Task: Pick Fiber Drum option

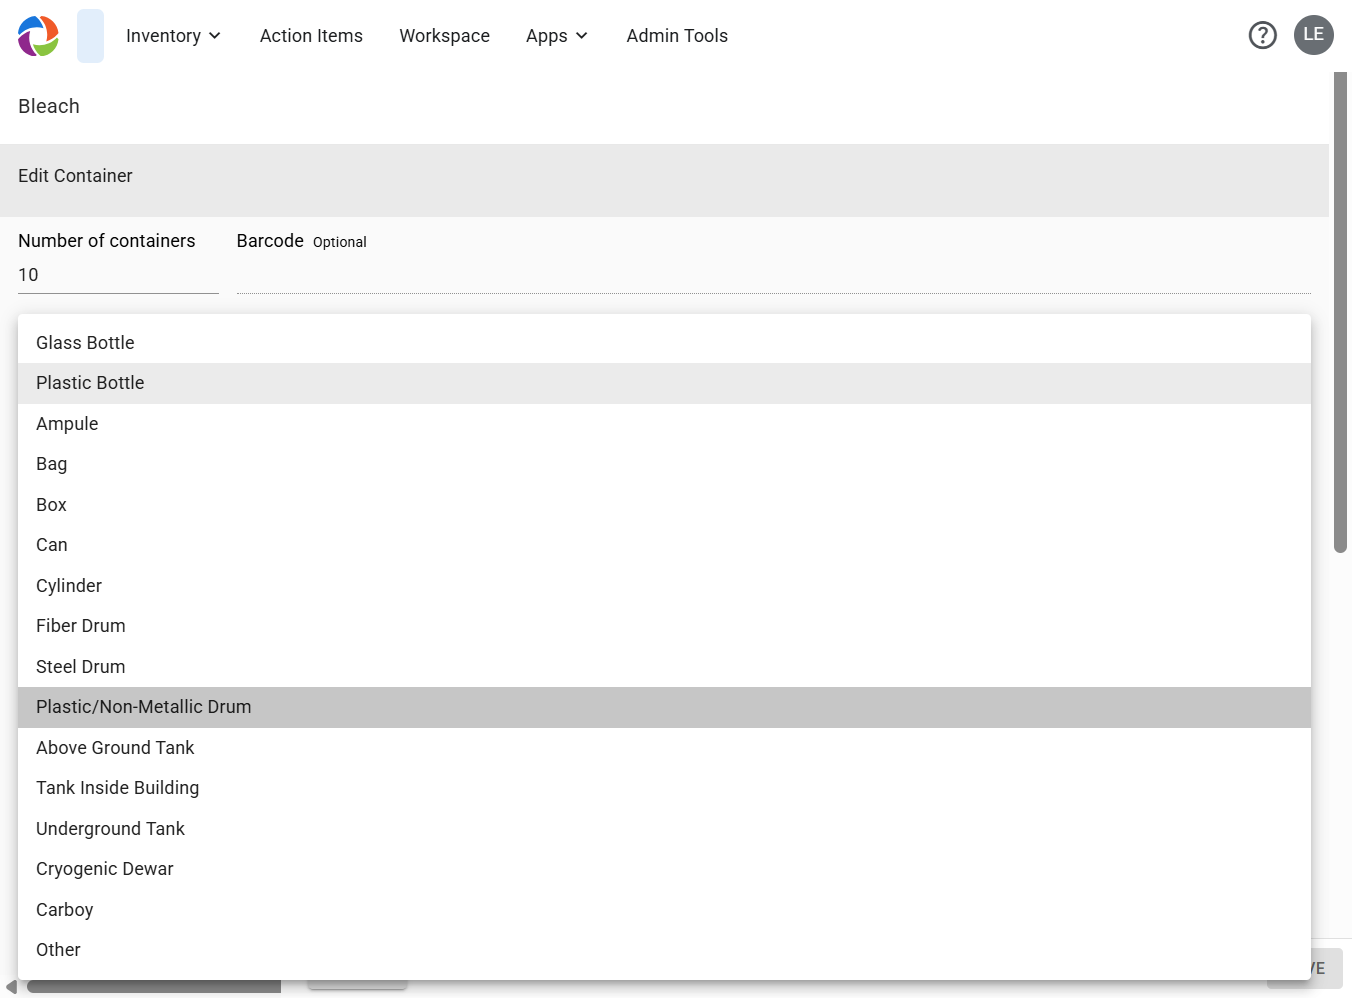Action: click(x=664, y=626)
